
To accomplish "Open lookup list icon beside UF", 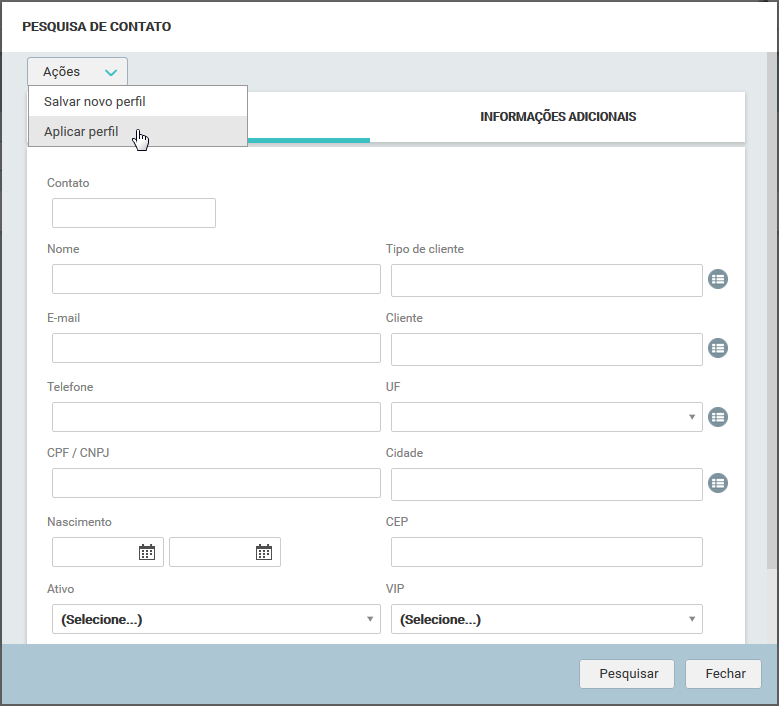I will (x=718, y=417).
